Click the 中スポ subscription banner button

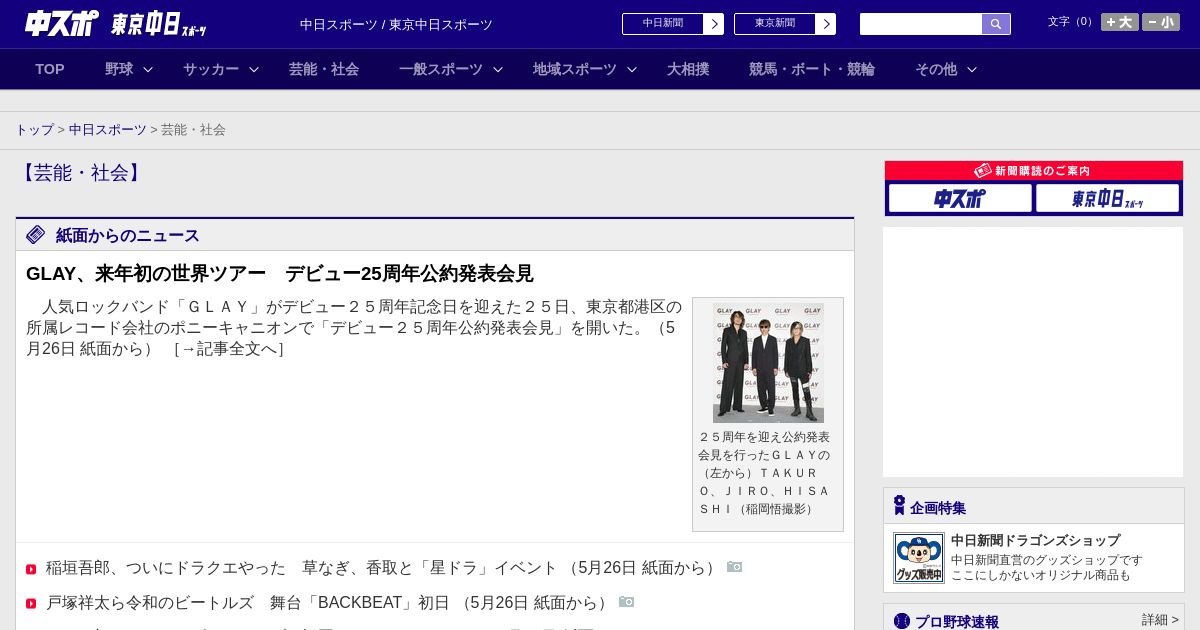[x=960, y=198]
